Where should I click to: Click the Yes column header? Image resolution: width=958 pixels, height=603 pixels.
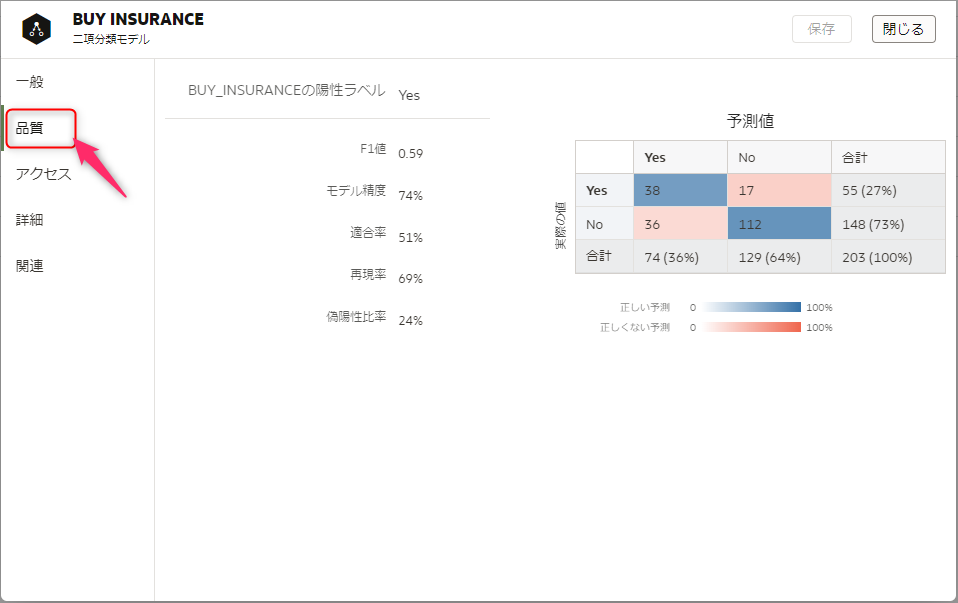tap(680, 157)
